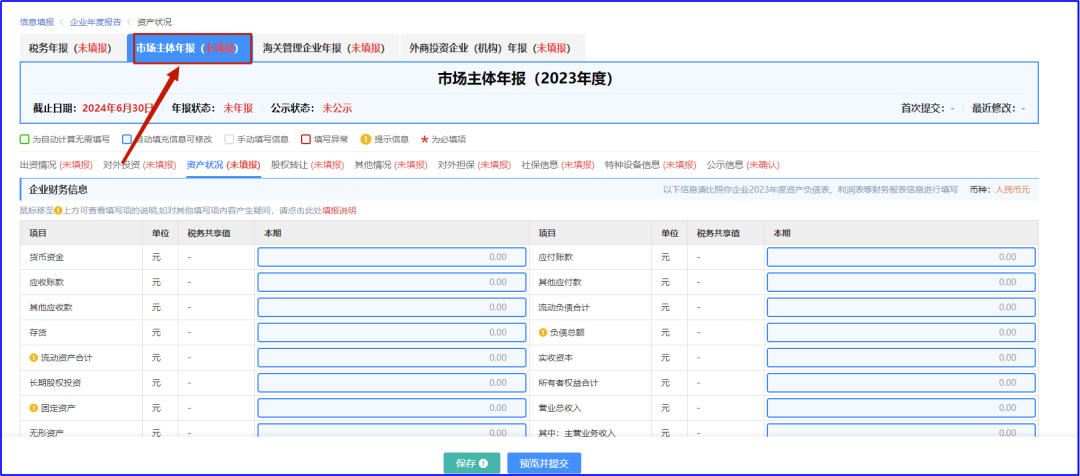The width and height of the screenshot is (1080, 476).
Task: Click the 企业年度报告 breadcrumb link
Action: tap(96, 22)
